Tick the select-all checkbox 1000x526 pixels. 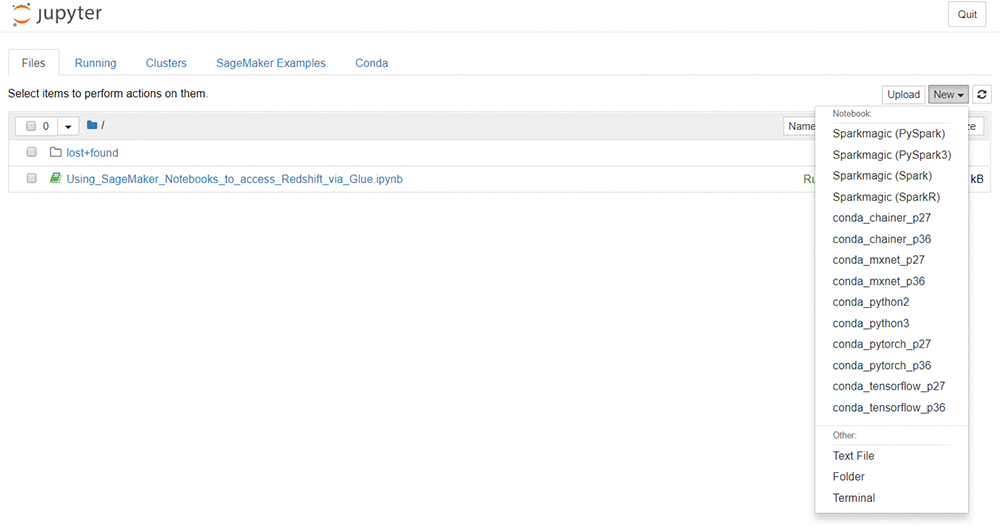coord(31,126)
